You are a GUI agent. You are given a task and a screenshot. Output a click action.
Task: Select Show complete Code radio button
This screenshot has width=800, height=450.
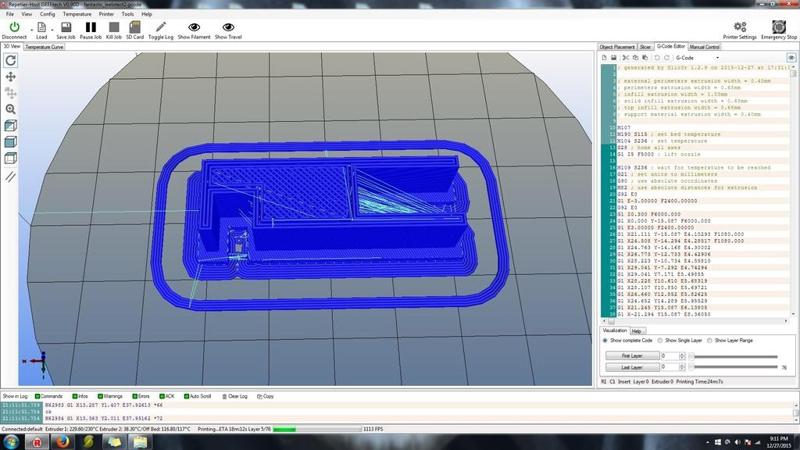(605, 340)
